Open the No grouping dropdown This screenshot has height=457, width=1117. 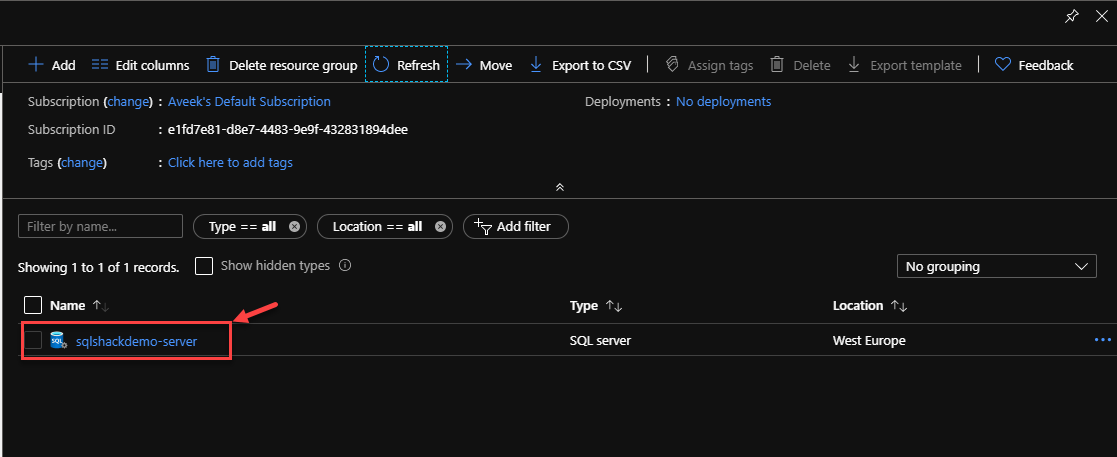click(995, 267)
